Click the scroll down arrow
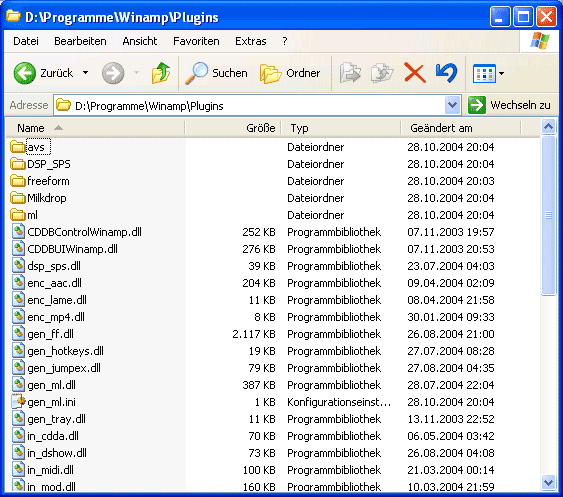Viewport: 563px width, 497px height. coord(548,483)
